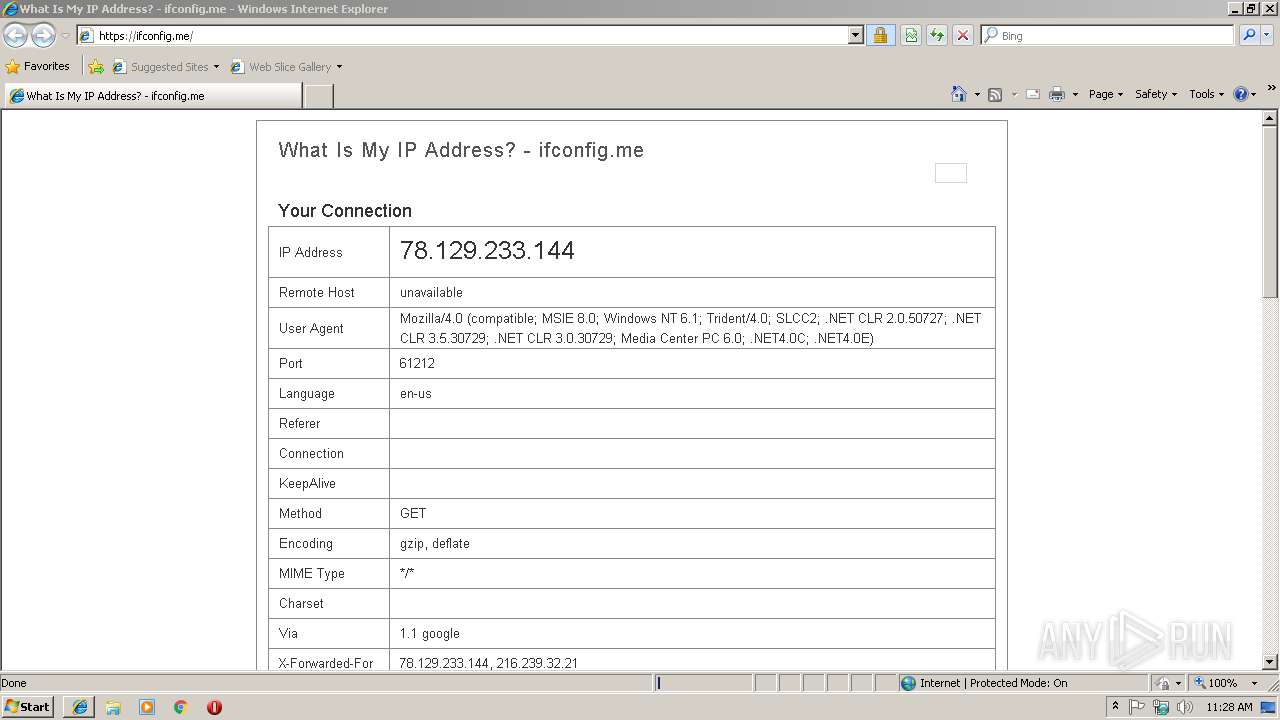Open the volume speaker tray icon
The image size is (1280, 720).
[x=1184, y=707]
